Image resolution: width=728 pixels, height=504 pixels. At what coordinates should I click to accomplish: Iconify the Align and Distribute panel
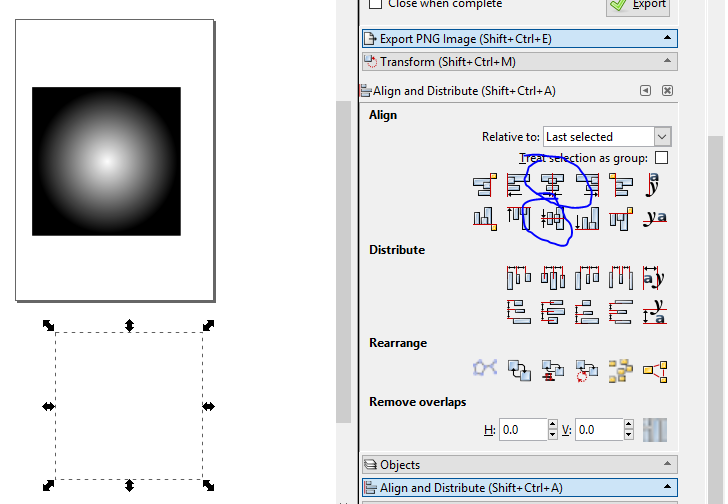645,90
